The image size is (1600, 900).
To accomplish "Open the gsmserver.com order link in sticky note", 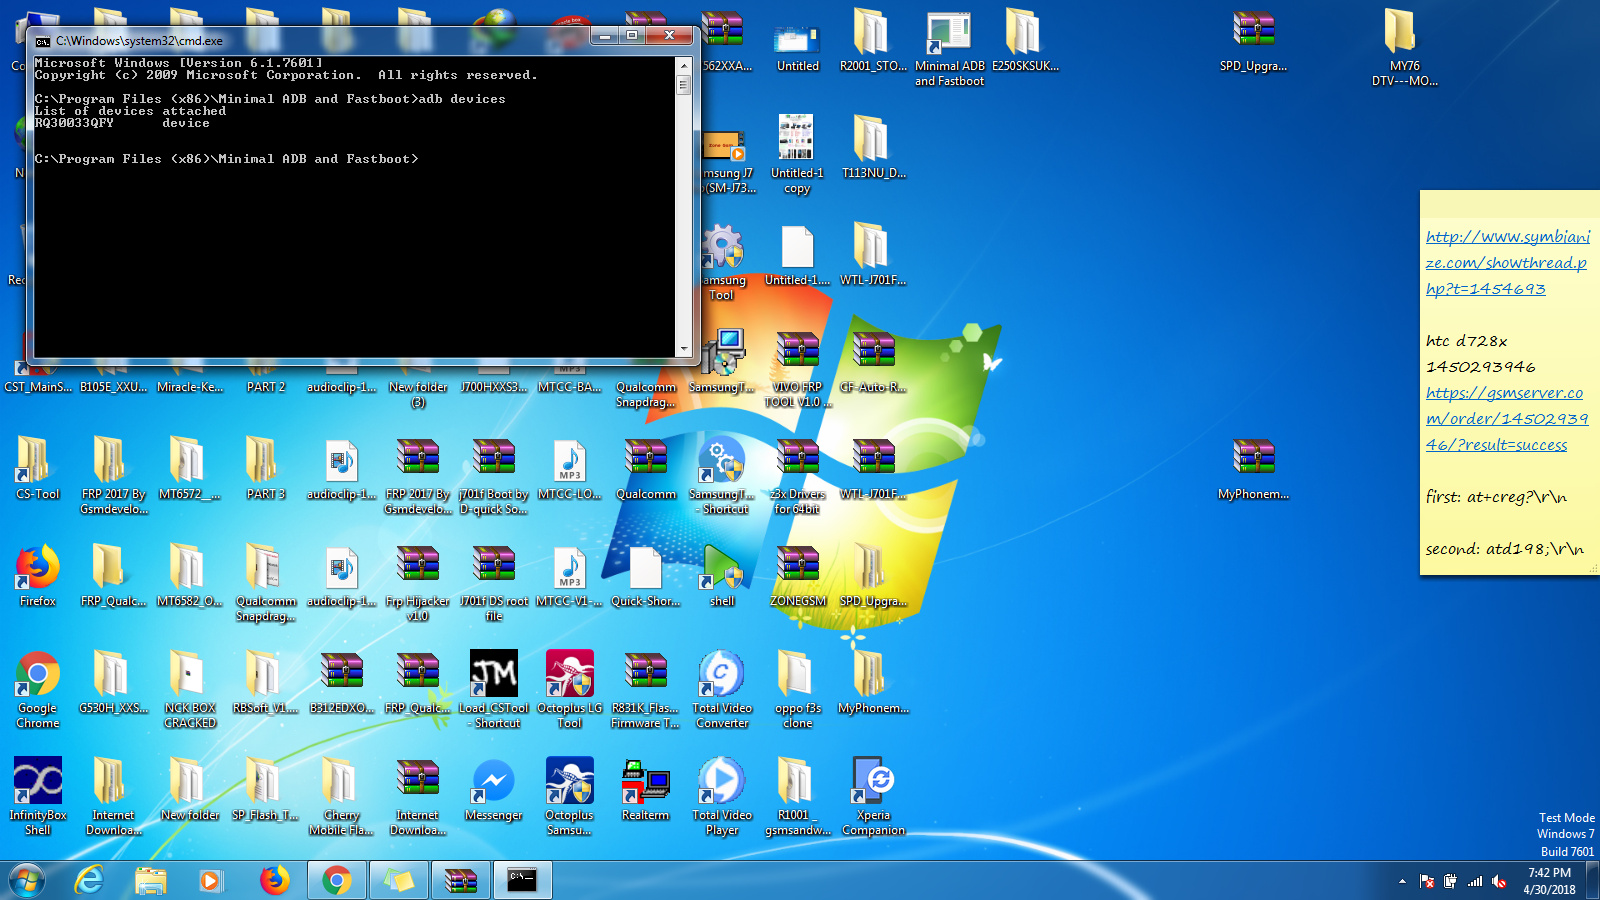I will [x=1507, y=419].
